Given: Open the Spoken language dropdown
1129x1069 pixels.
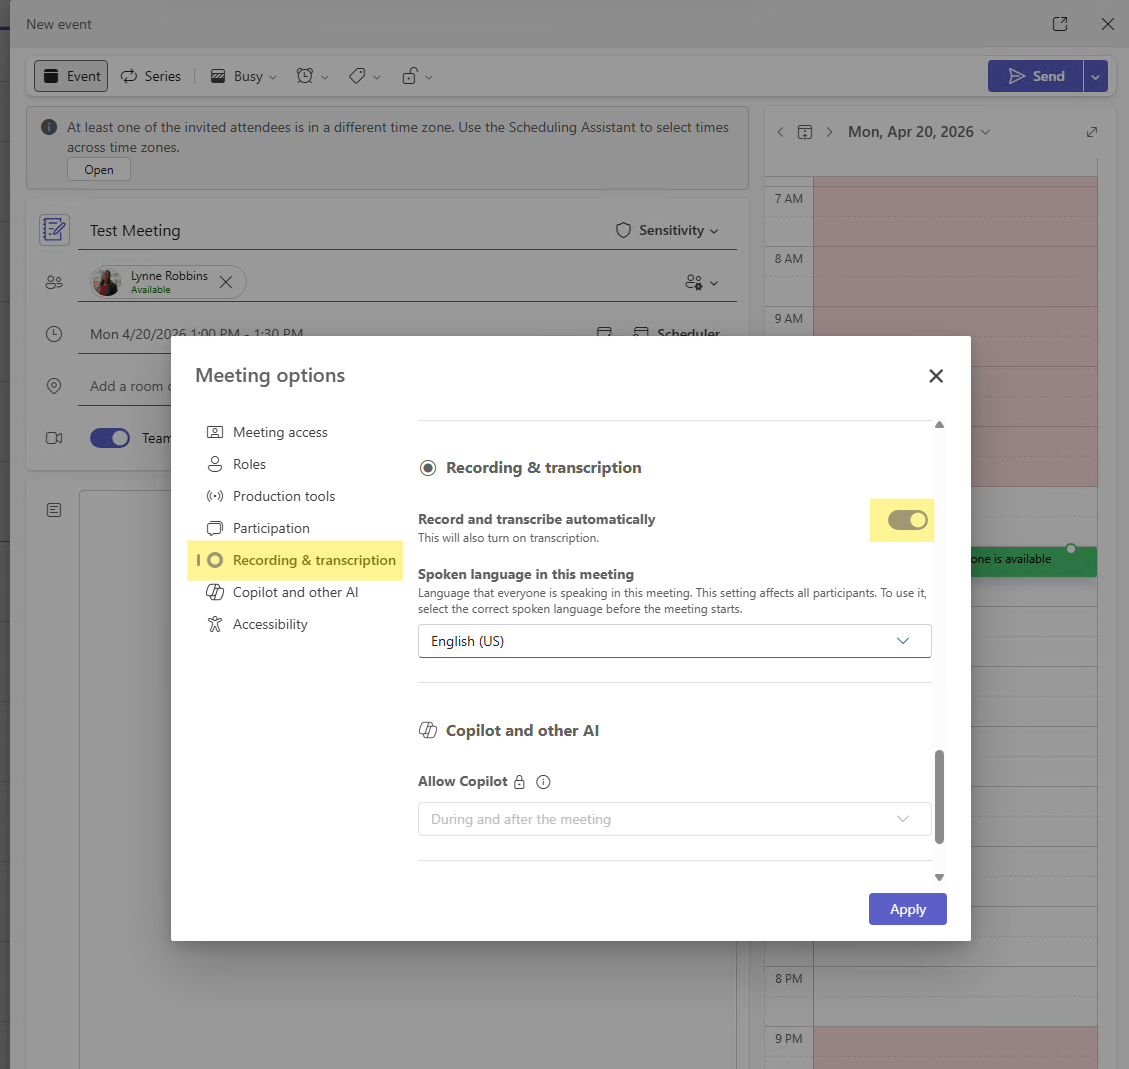Looking at the screenshot, I should pyautogui.click(x=674, y=641).
